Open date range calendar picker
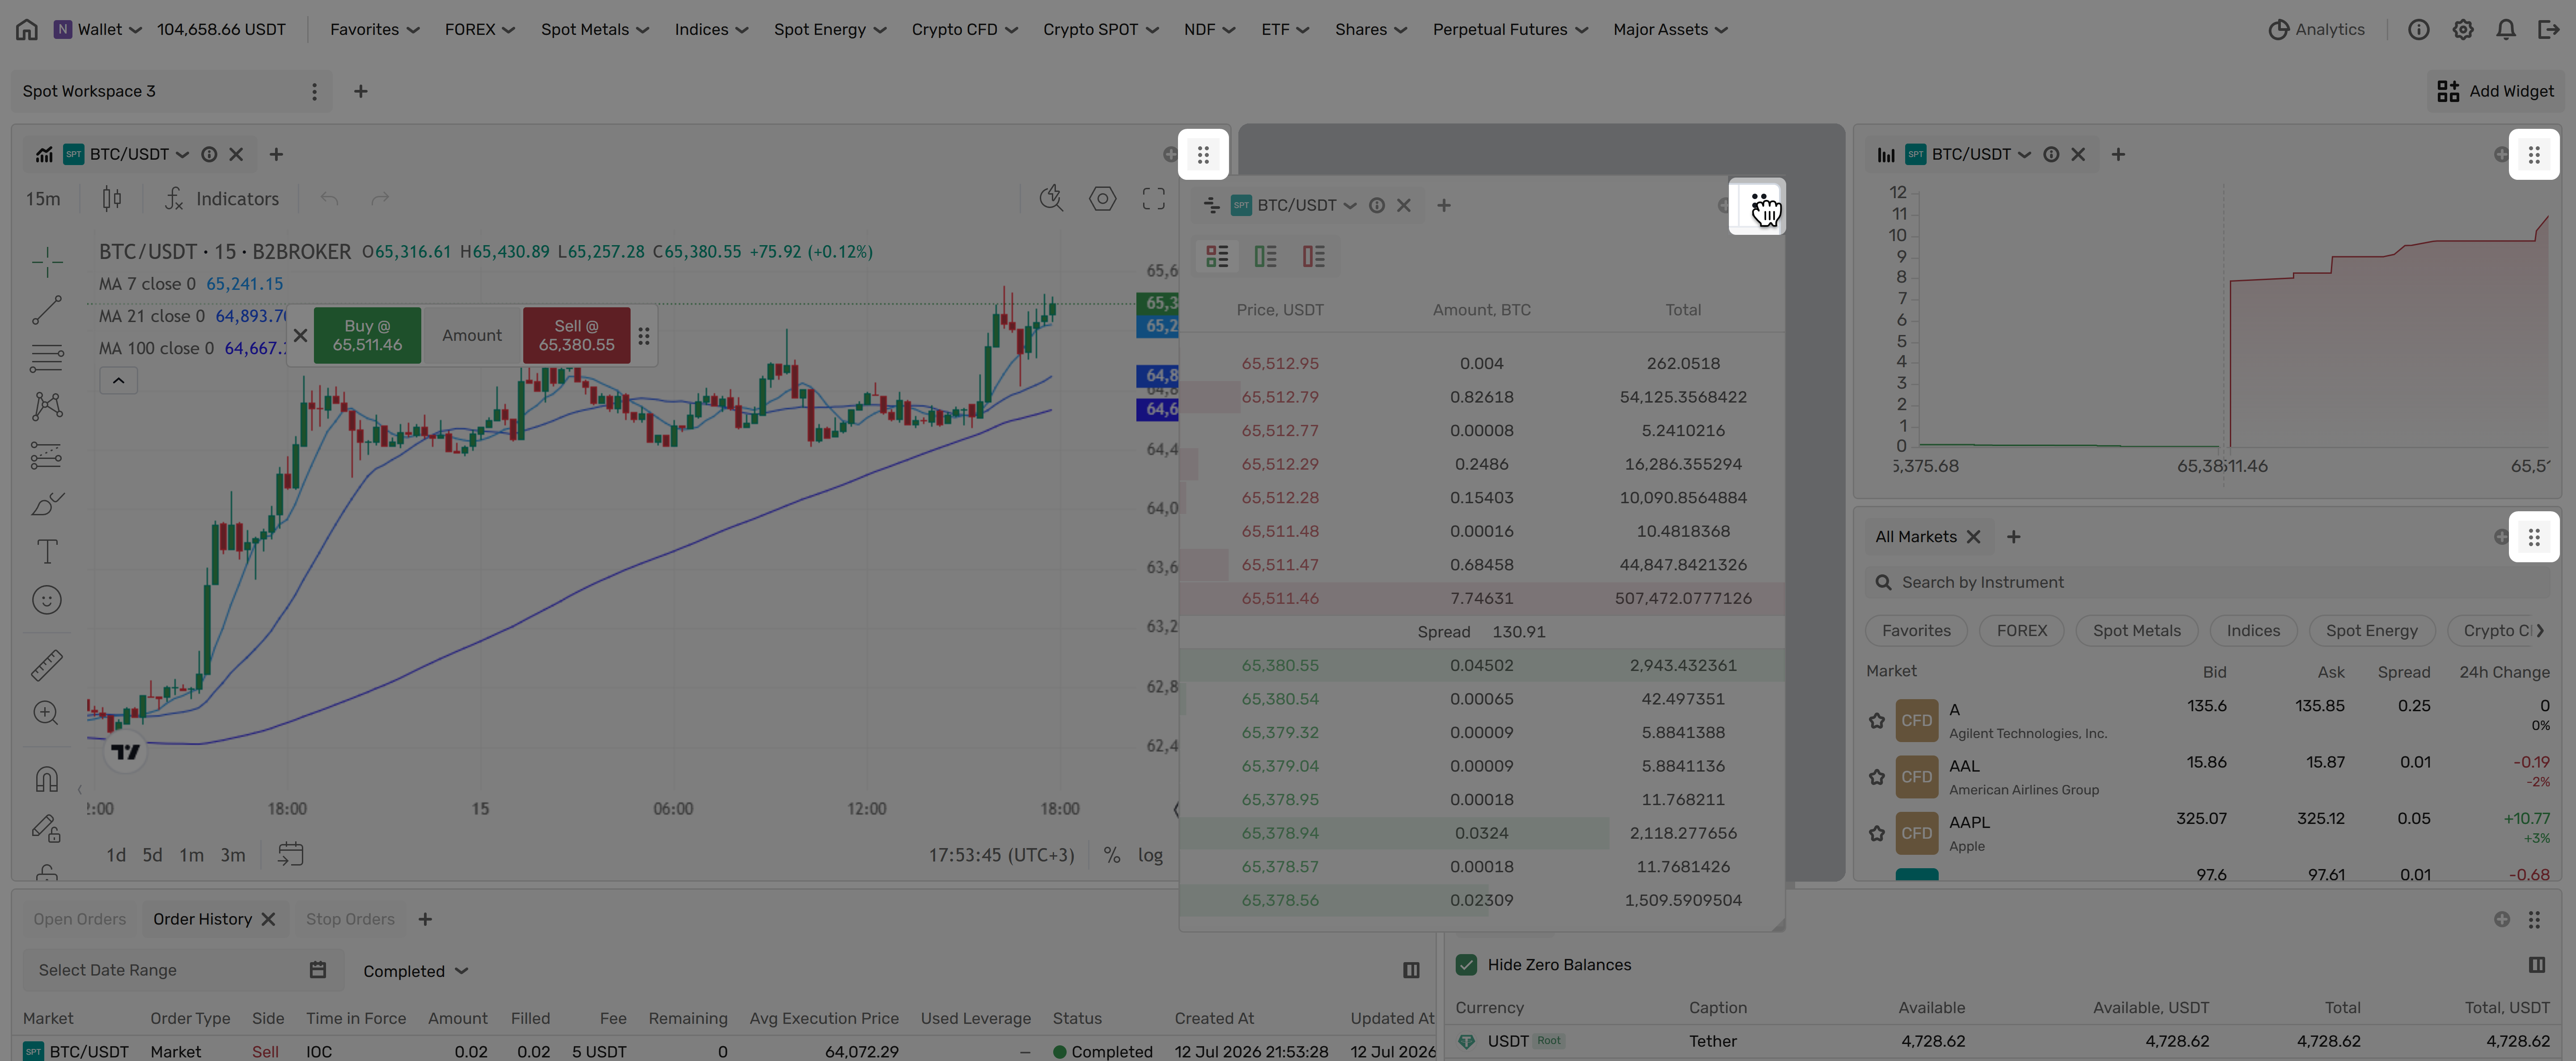Image resolution: width=2576 pixels, height=1061 pixels. point(318,970)
